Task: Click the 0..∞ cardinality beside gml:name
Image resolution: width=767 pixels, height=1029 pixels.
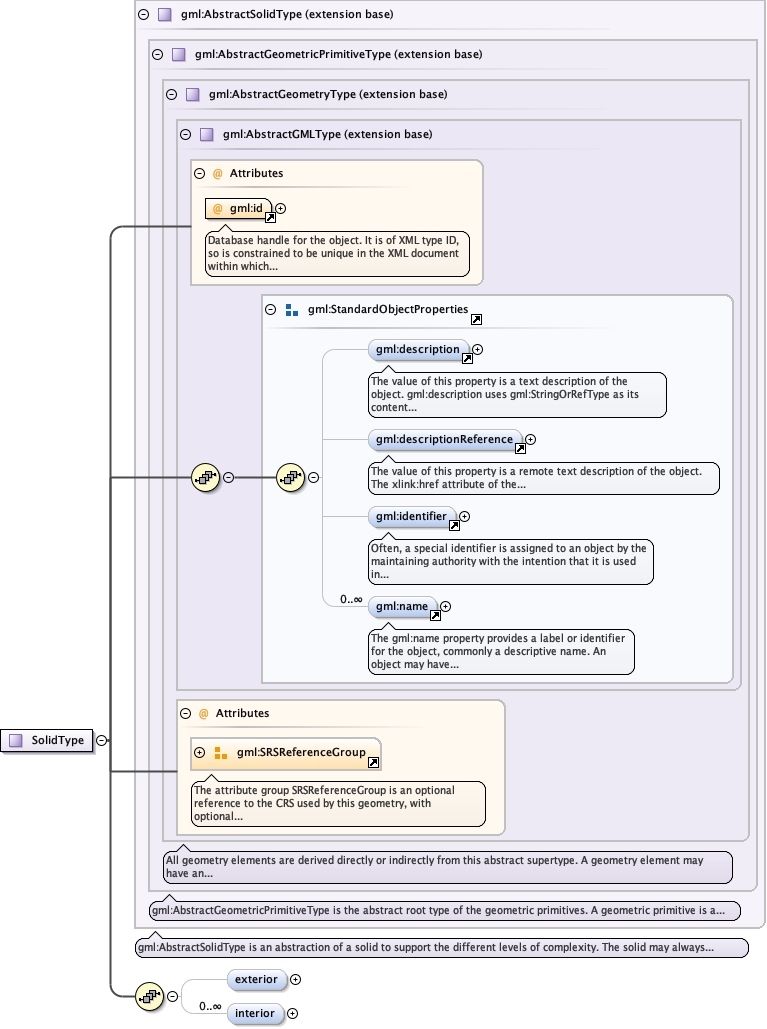Action: pyautogui.click(x=351, y=600)
